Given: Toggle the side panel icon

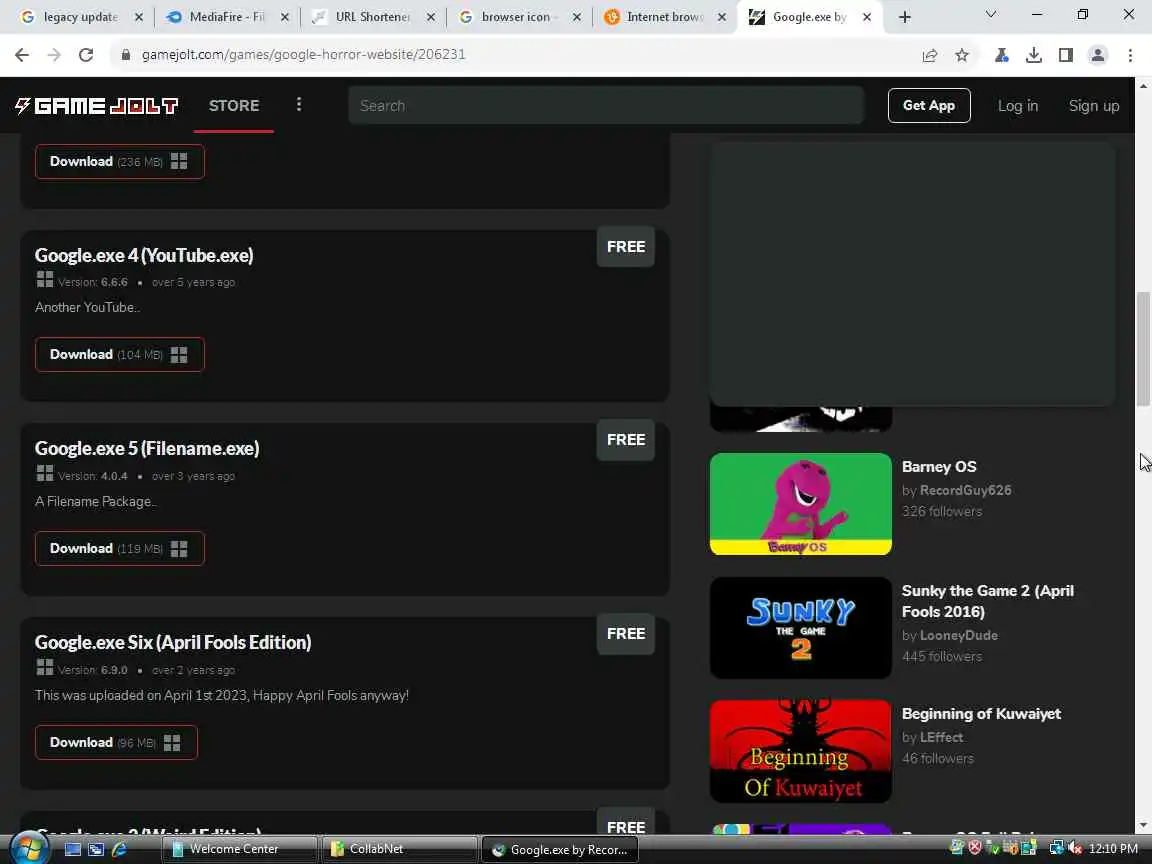Looking at the screenshot, I should click(x=1066, y=55).
